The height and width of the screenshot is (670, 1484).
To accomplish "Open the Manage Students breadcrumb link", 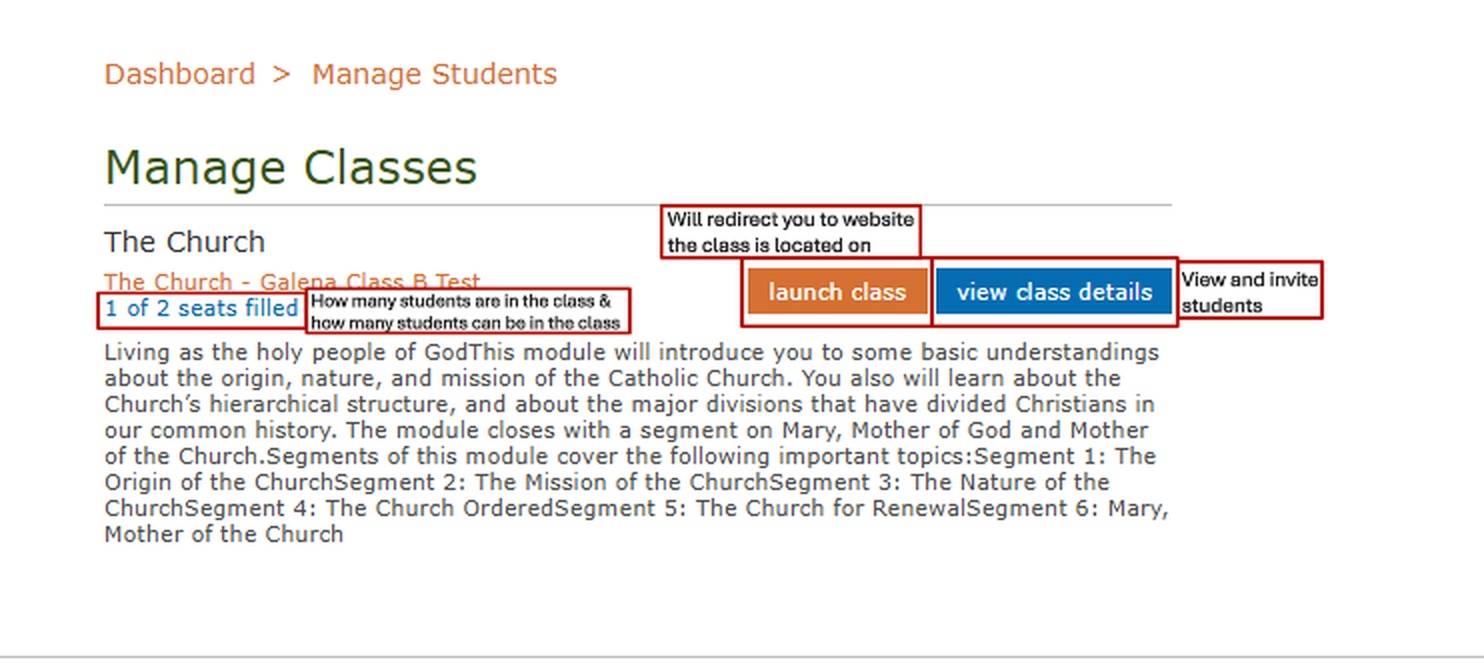I will (x=434, y=75).
